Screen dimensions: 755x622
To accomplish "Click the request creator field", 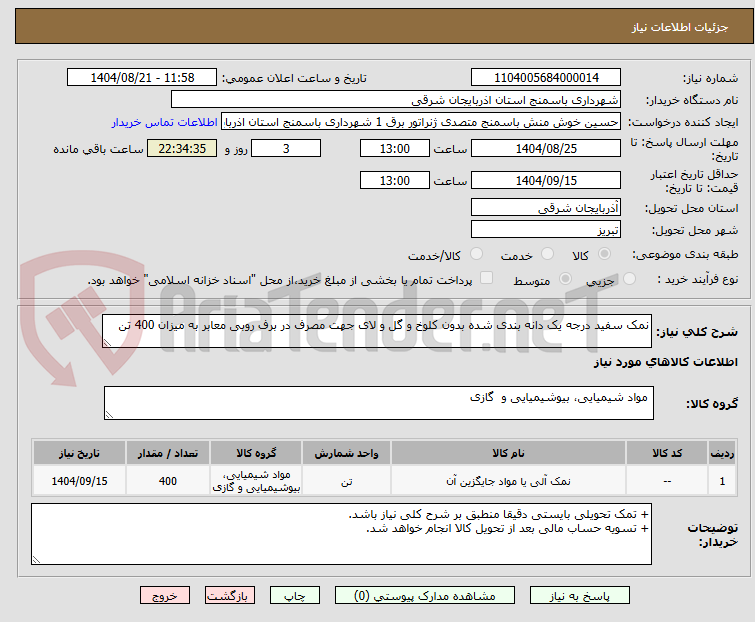I will click(x=421, y=122).
